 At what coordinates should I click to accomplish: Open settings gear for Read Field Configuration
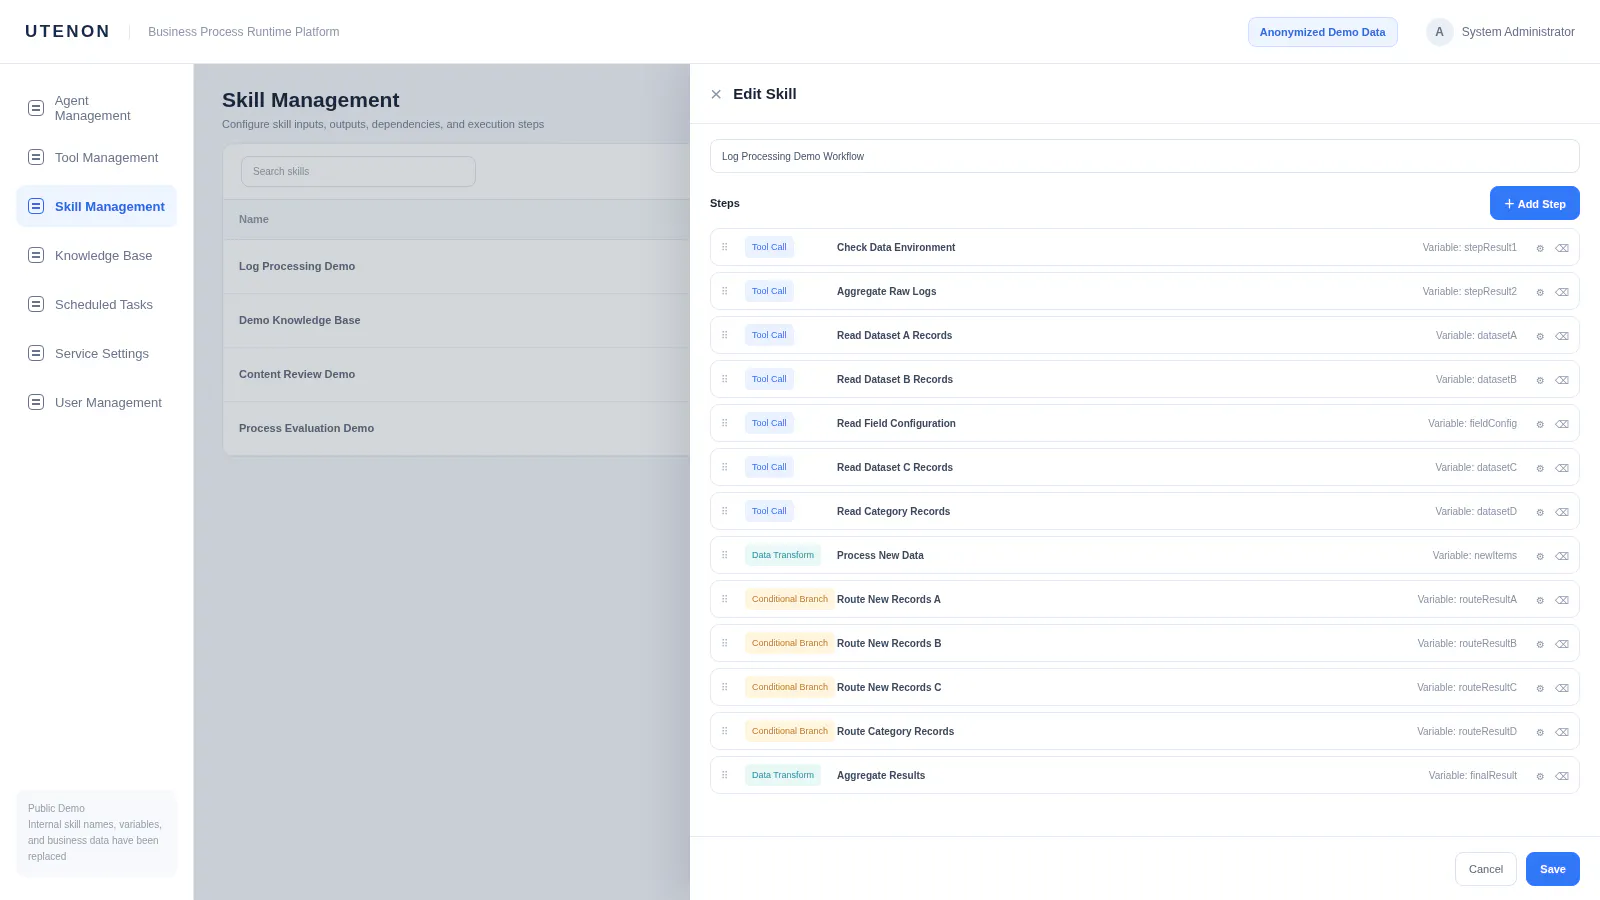(x=1540, y=424)
